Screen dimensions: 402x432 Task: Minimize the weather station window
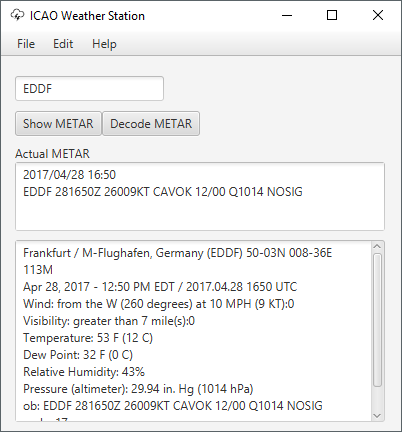287,15
